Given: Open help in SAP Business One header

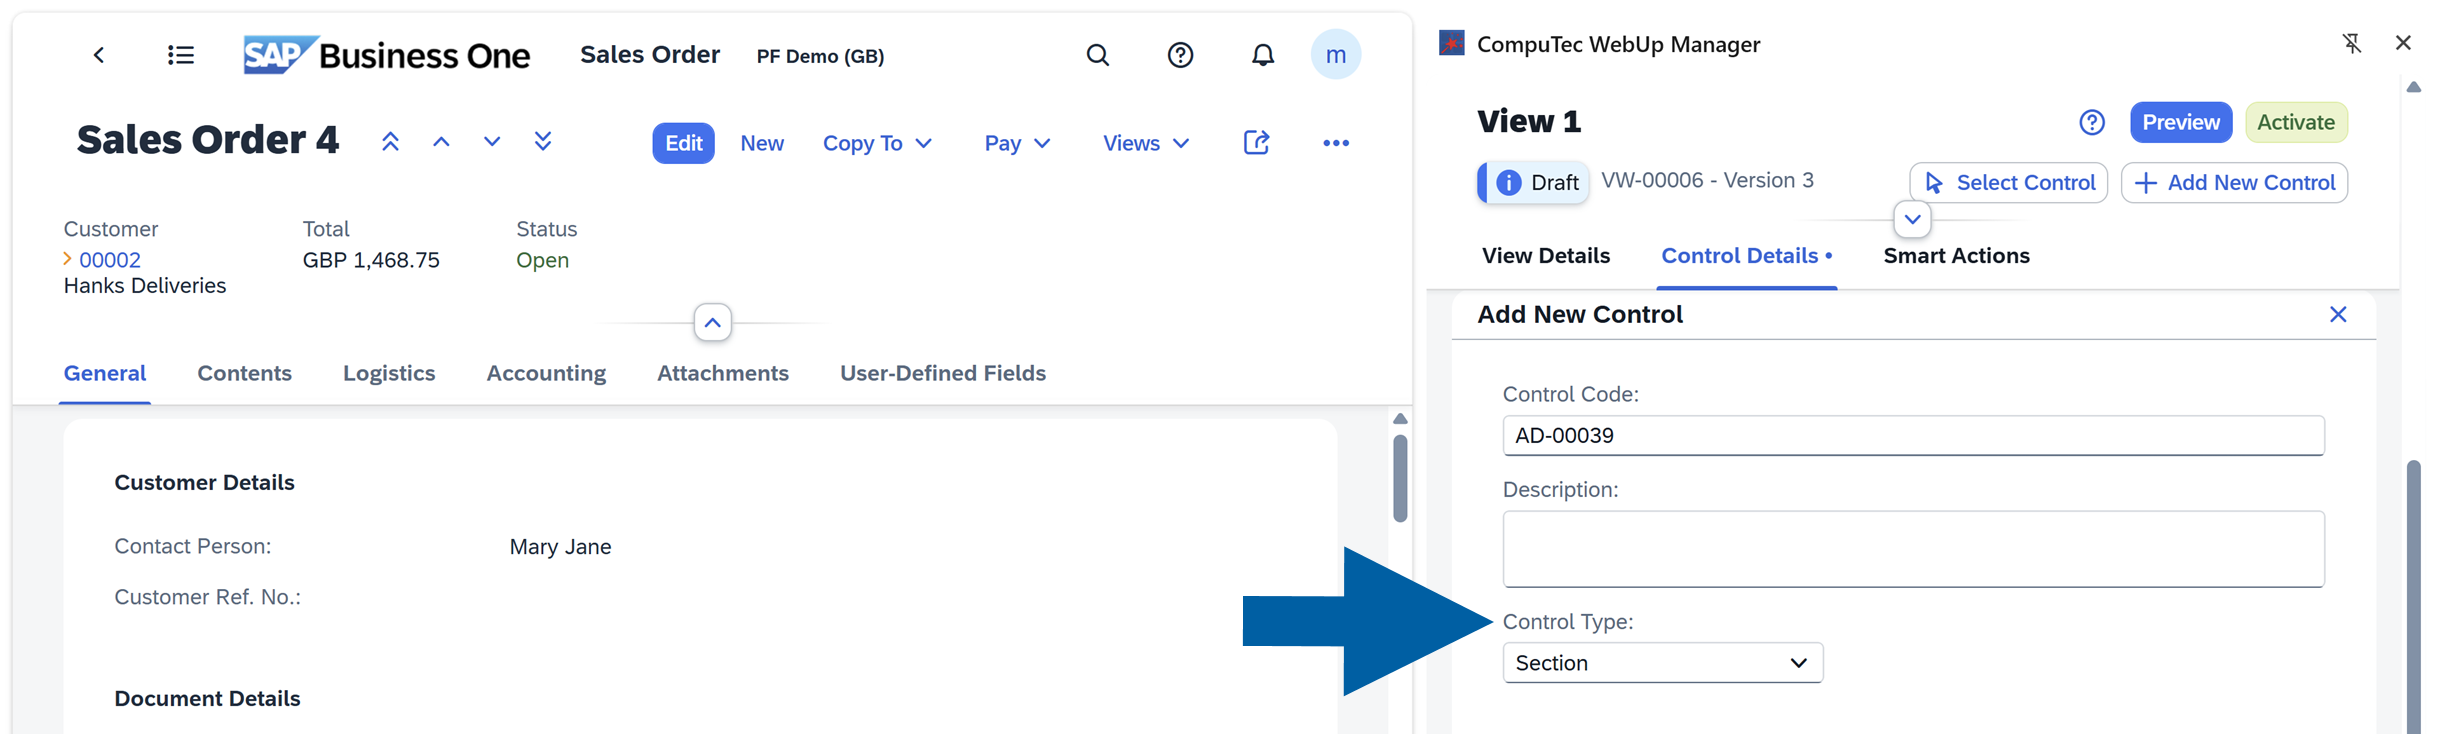Looking at the screenshot, I should pyautogui.click(x=1180, y=55).
